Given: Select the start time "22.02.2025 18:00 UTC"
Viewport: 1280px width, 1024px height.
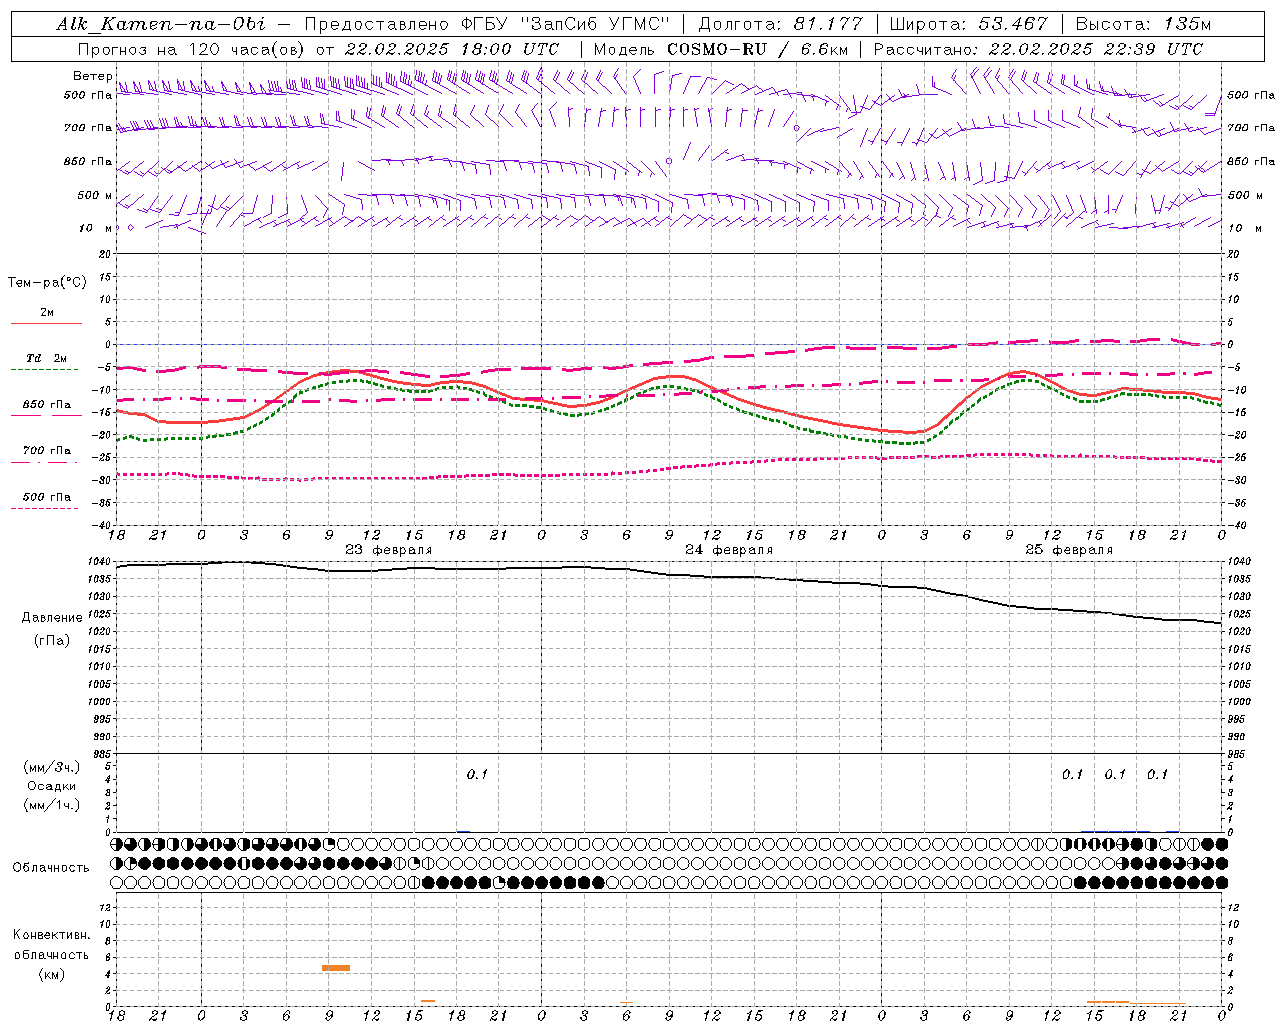Looking at the screenshot, I should coord(452,49).
